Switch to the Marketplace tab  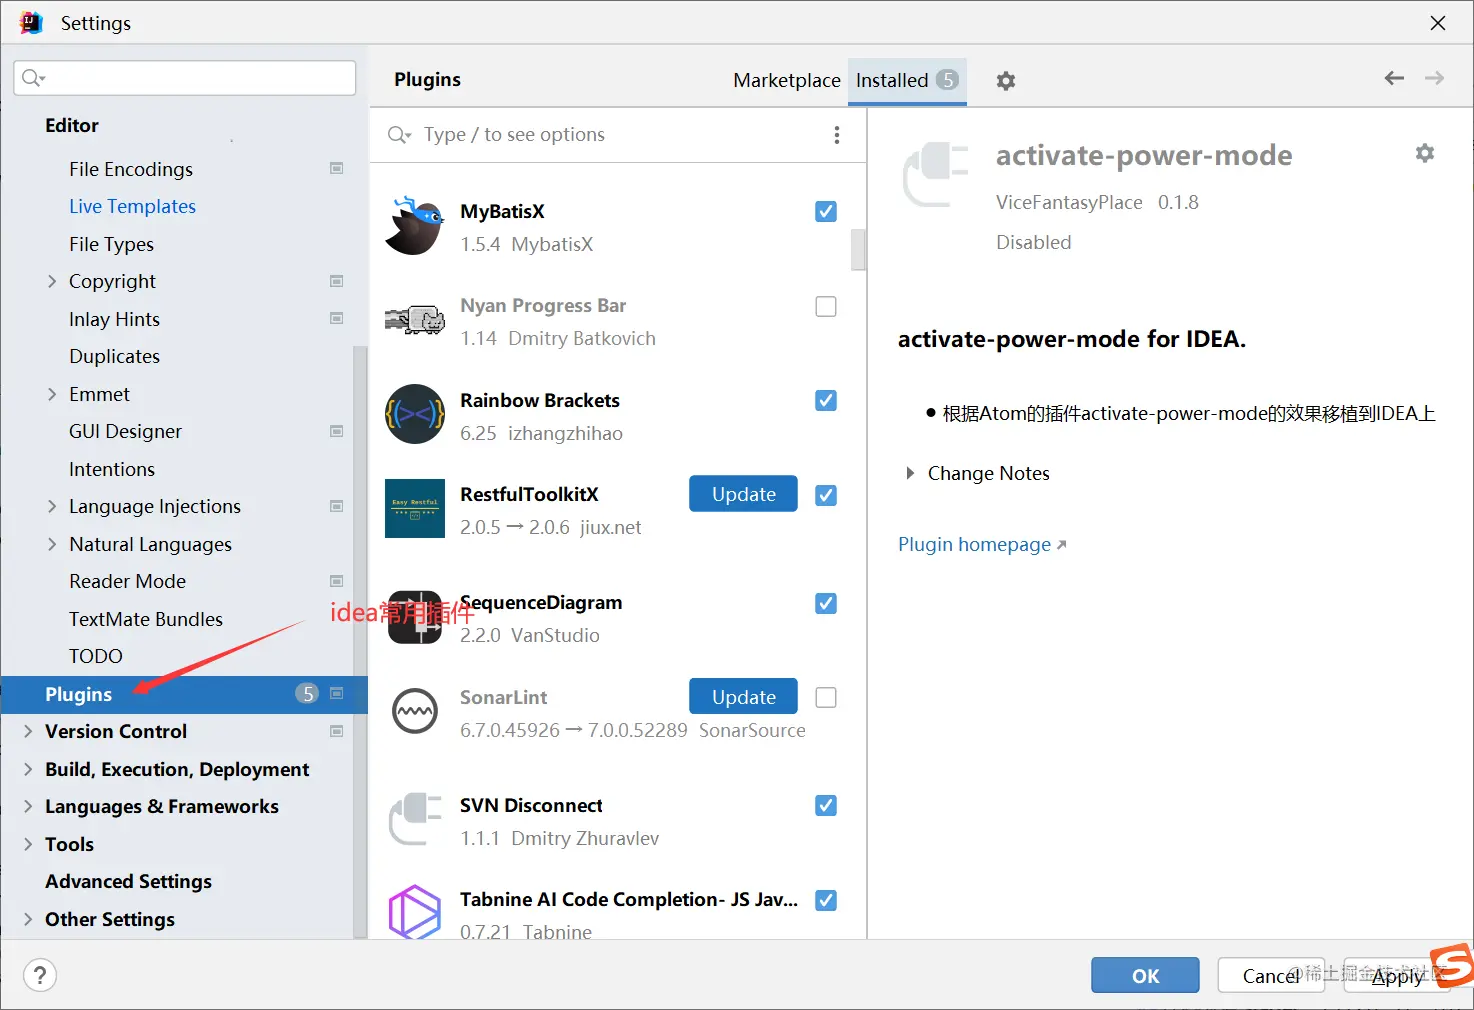coord(786,80)
